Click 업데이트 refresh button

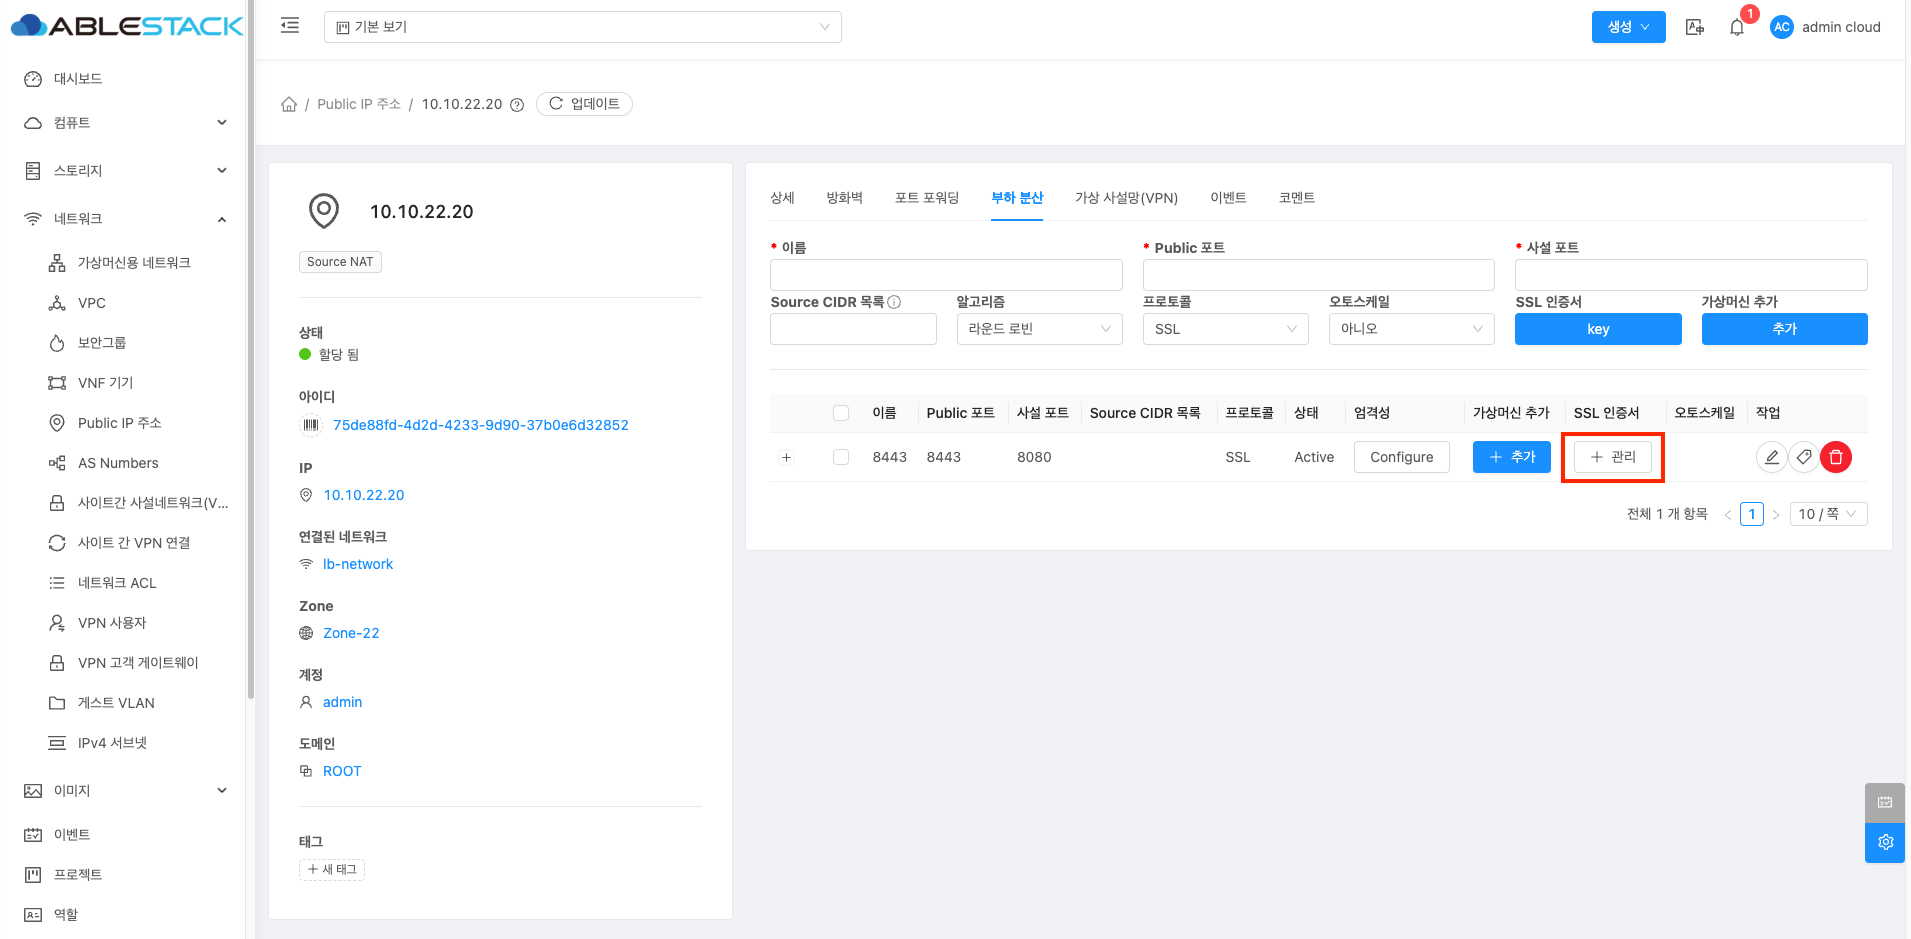584,104
